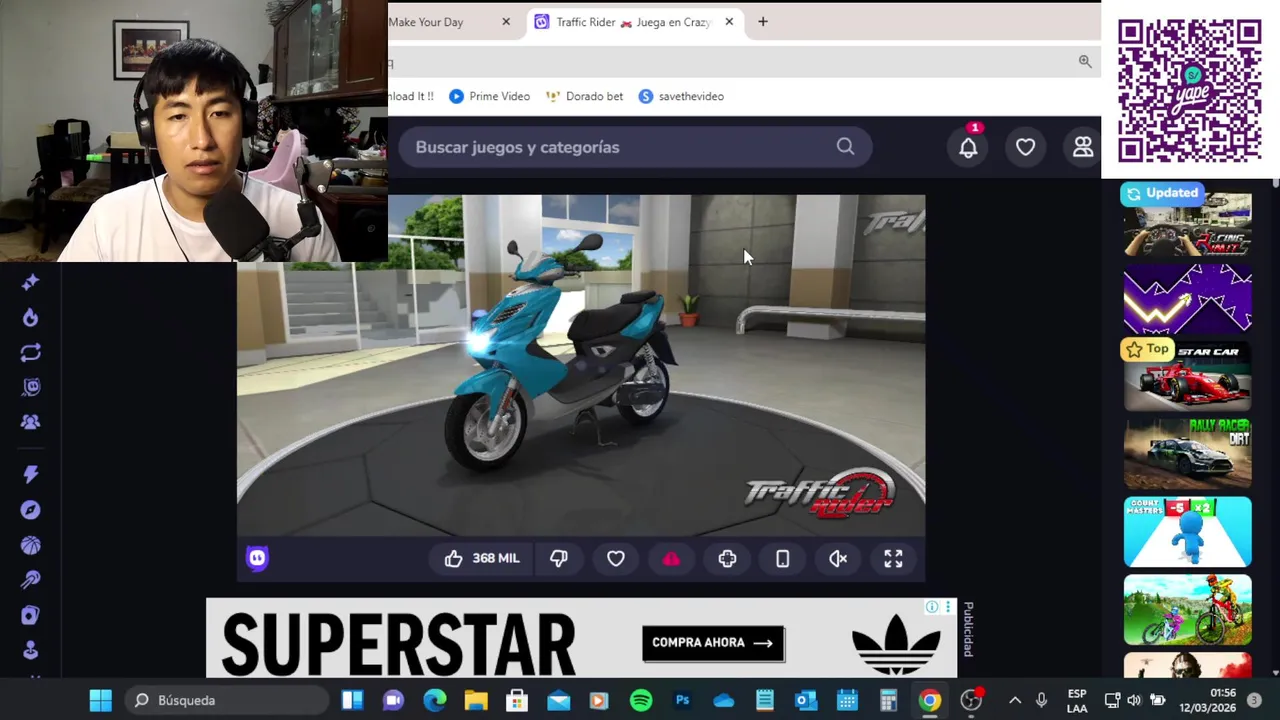The height and width of the screenshot is (720, 1280).
Task: Switch ESP LAA keyboard language indicator
Action: click(x=1077, y=700)
